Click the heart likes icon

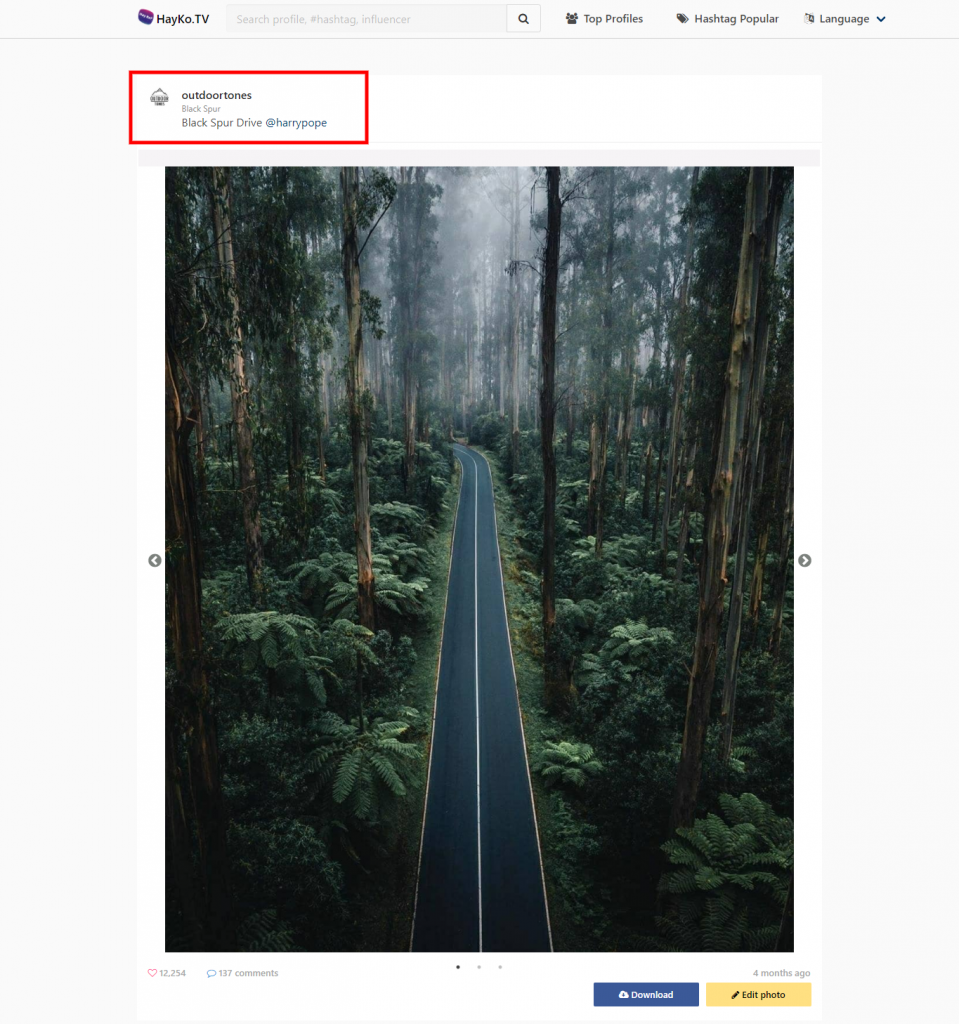tap(152, 973)
